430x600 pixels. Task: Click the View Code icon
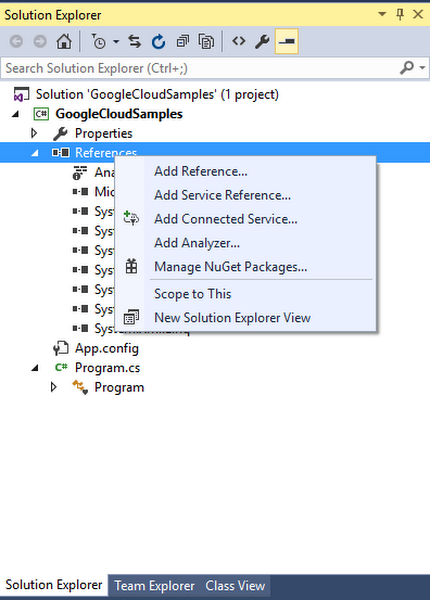point(239,41)
